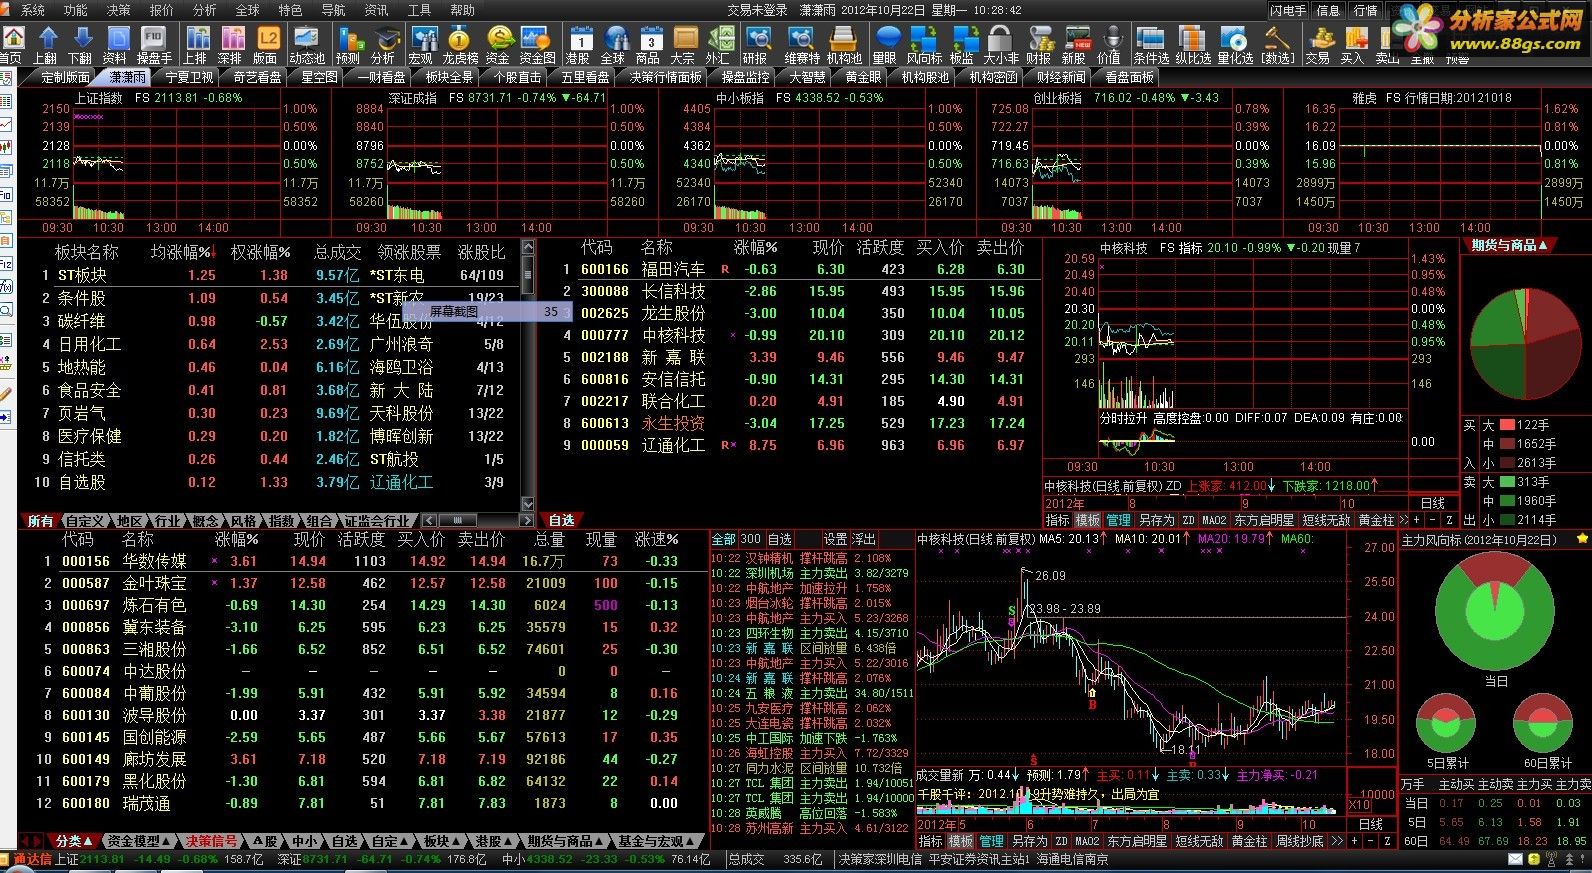Screen dimensions: 1592x873
Task: Click the 下翻 page-down arrow icon
Action: 81,45
